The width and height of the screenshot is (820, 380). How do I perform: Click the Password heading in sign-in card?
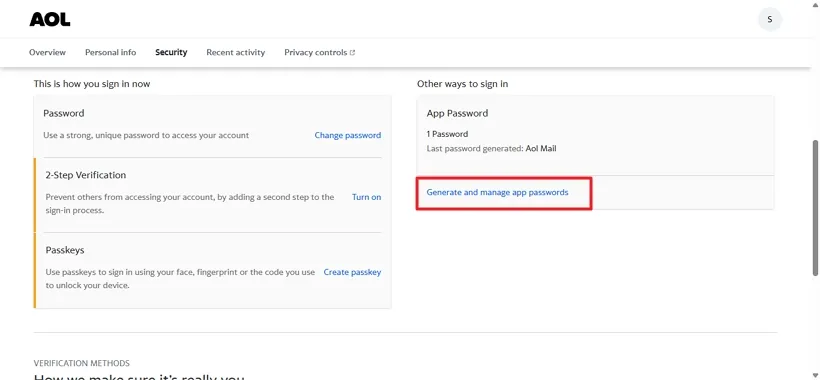(64, 113)
